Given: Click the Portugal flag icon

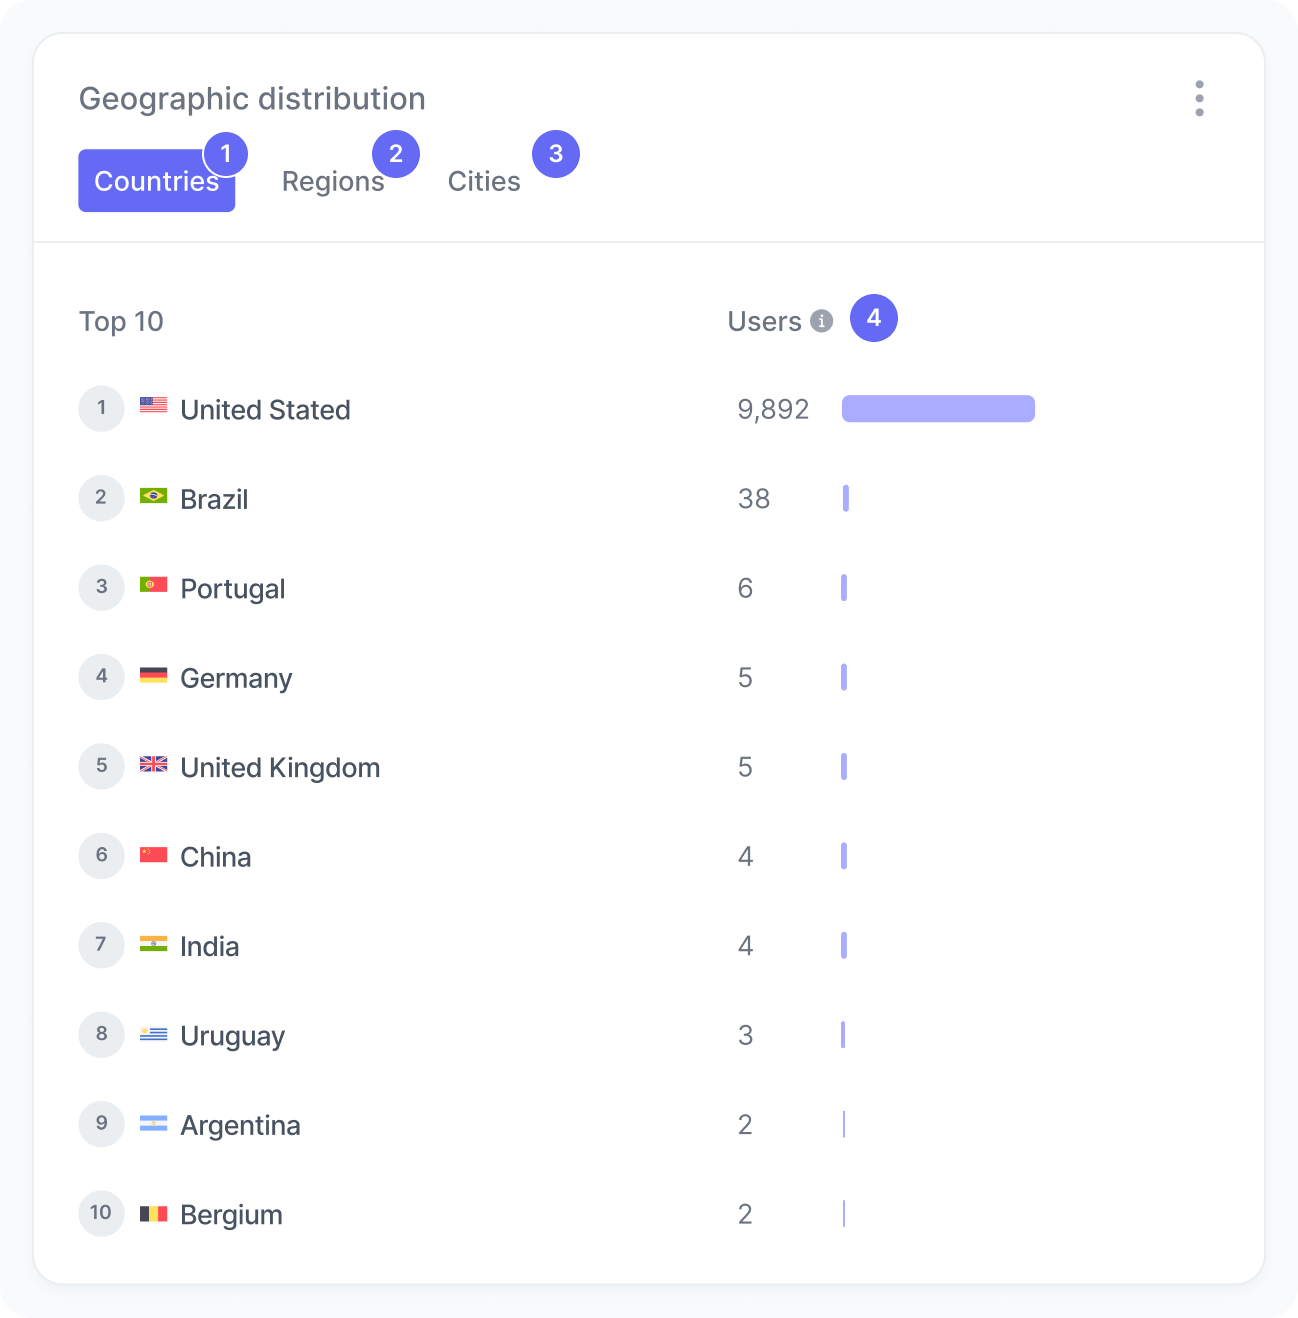Looking at the screenshot, I should tap(154, 585).
